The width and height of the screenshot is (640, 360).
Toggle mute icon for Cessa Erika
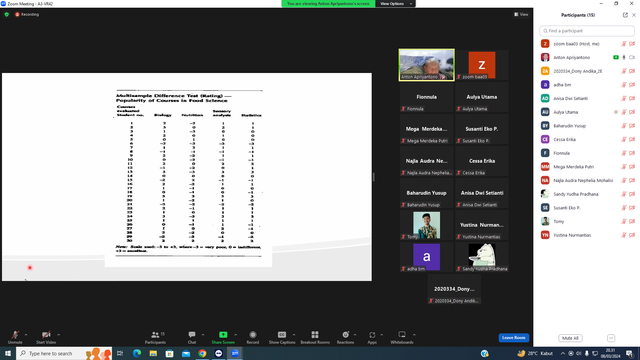pos(624,139)
